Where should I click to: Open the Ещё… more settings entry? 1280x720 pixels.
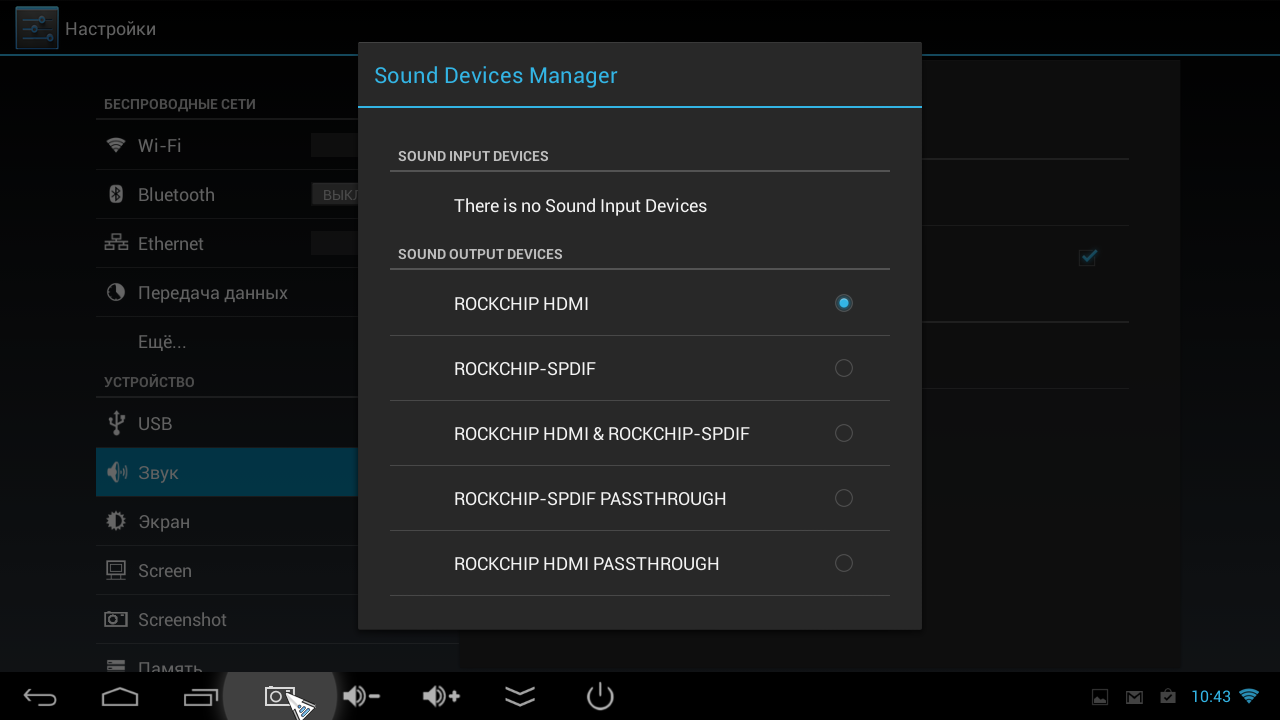tap(227, 341)
